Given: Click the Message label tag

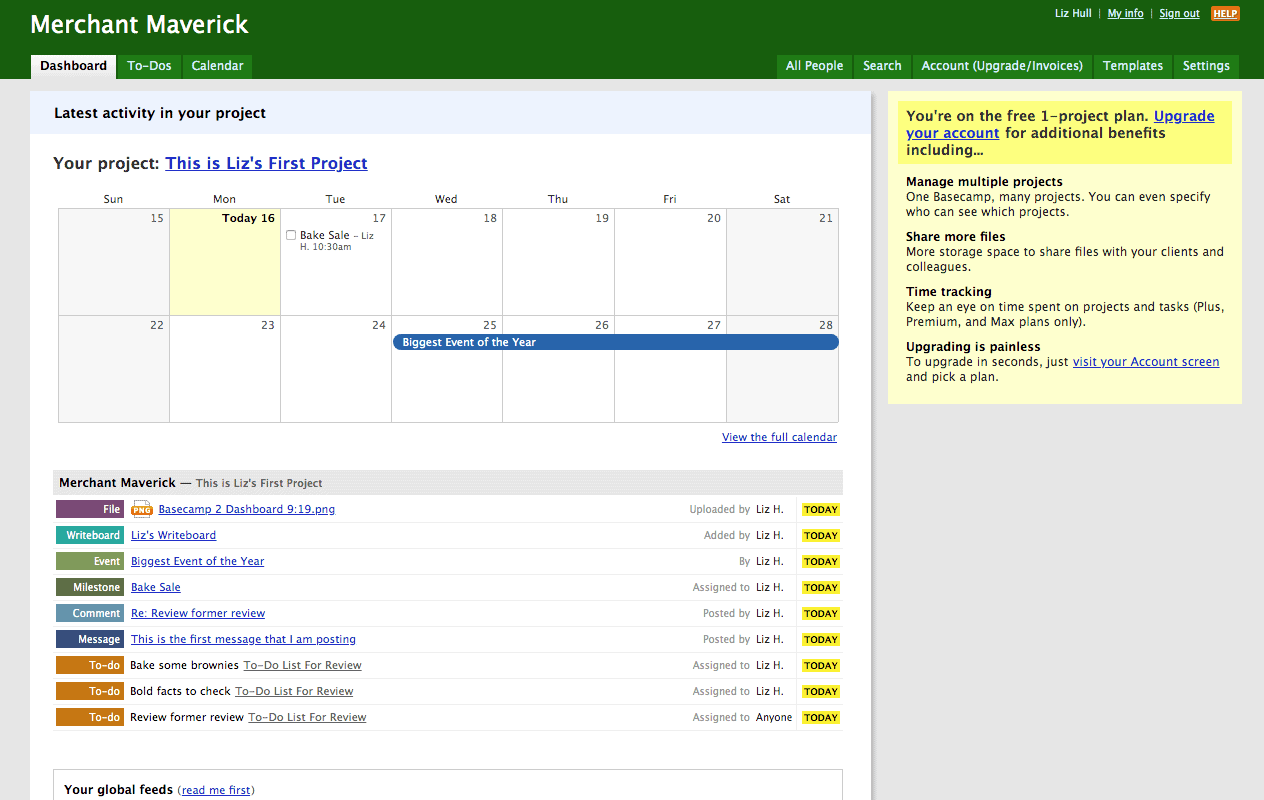Looking at the screenshot, I should (90, 639).
